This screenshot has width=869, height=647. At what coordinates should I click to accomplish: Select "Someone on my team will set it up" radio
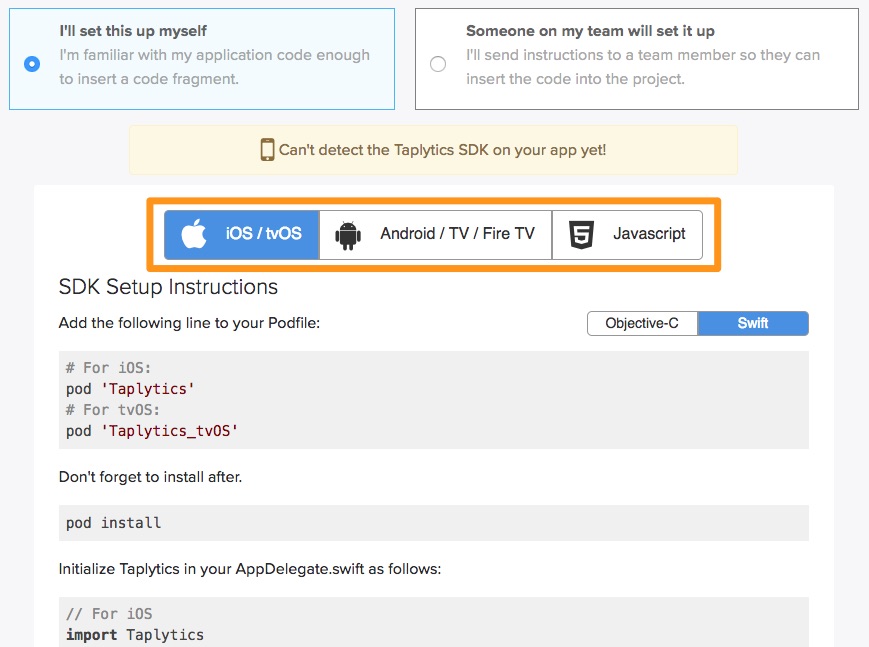click(438, 64)
